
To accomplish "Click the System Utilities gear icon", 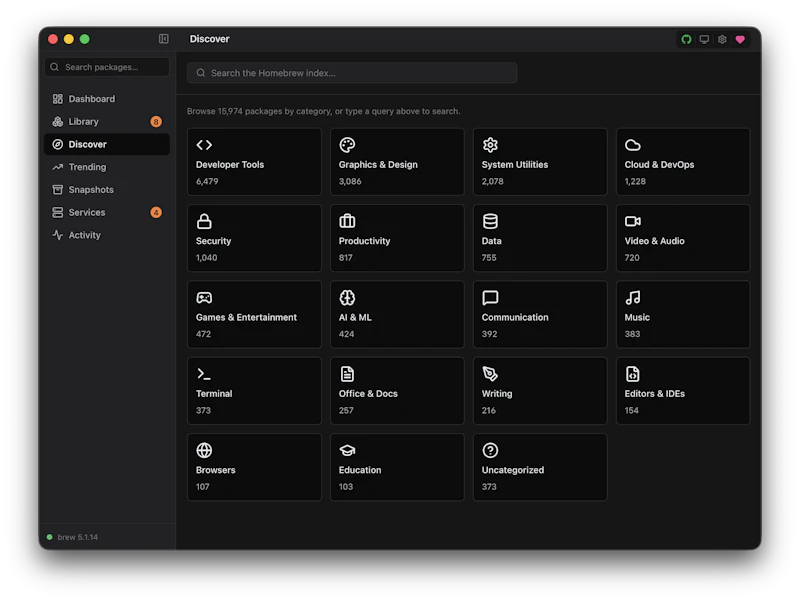I will [x=490, y=145].
